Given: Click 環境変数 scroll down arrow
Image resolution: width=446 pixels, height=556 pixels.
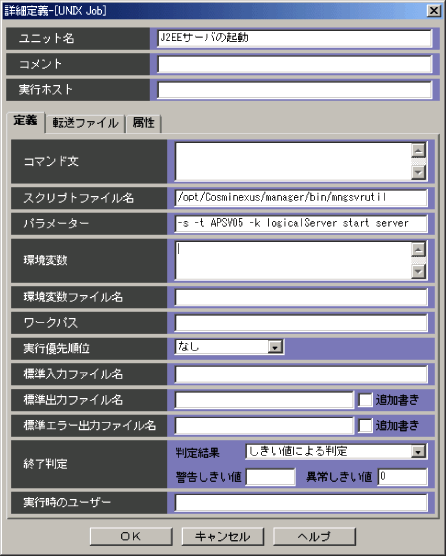Looking at the screenshot, I should click(x=419, y=272).
